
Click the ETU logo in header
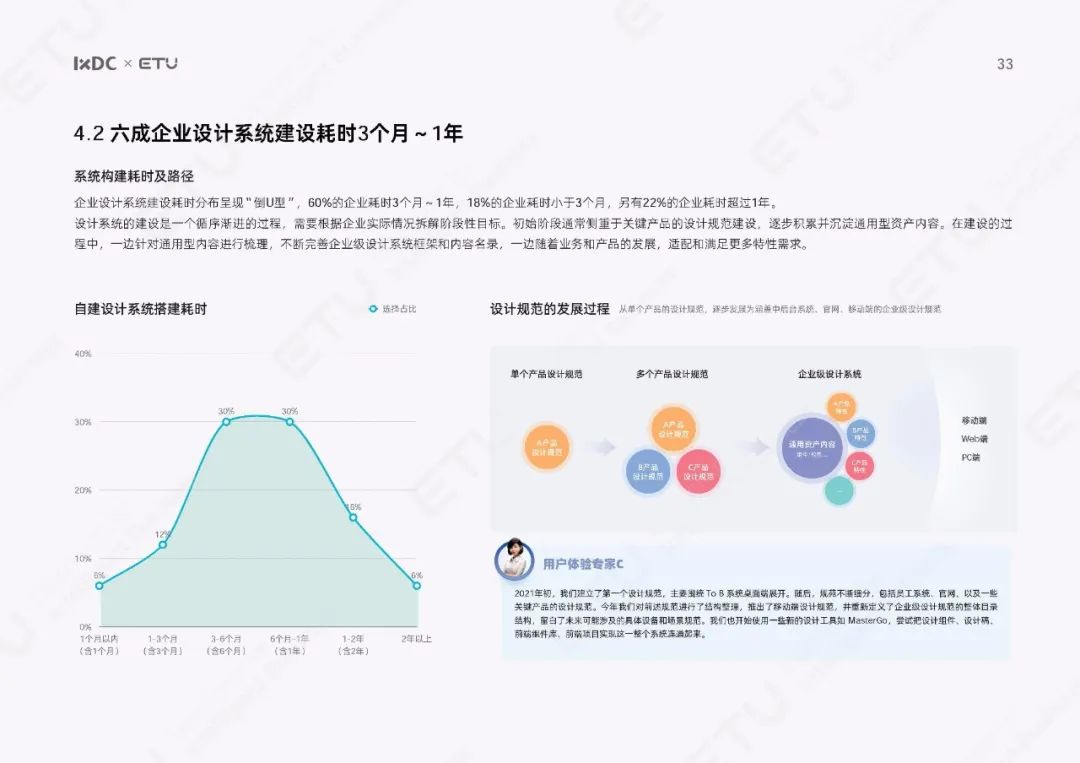(158, 63)
